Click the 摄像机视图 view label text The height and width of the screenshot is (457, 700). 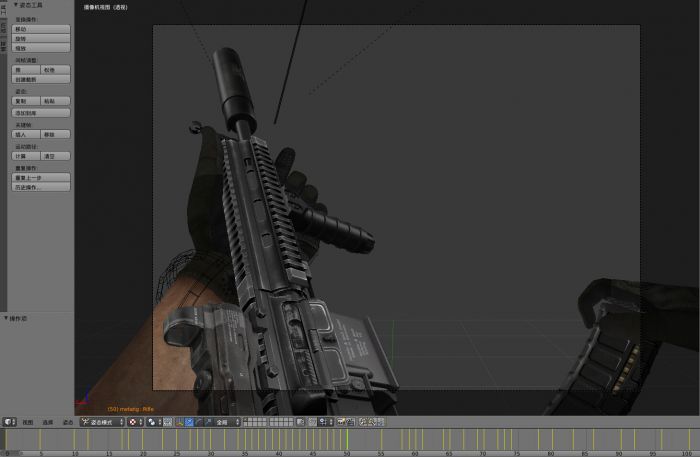[105, 7]
